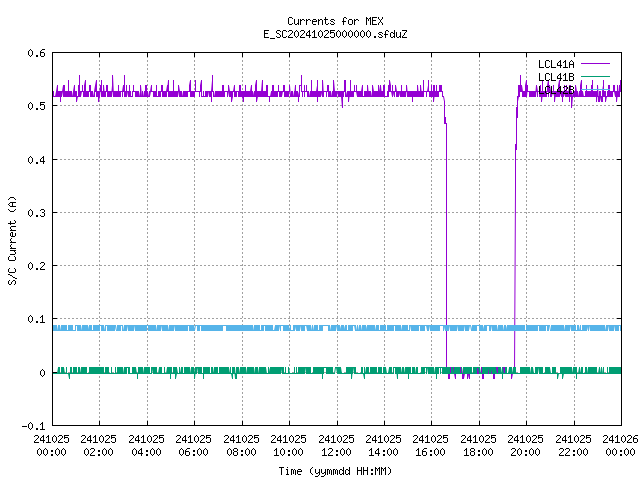Viewport: 640px width, 480px height.
Task: Click the x-axis tick "241025 22:00"
Action: click(x=573, y=446)
